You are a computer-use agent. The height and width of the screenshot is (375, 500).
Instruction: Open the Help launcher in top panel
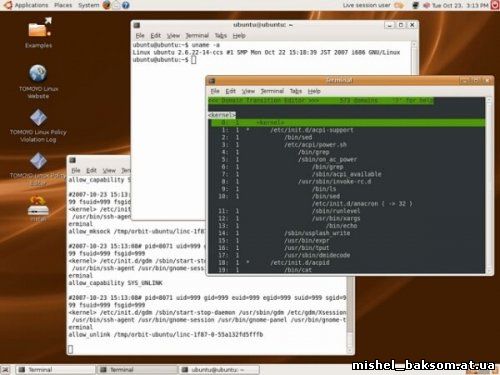[125, 5]
